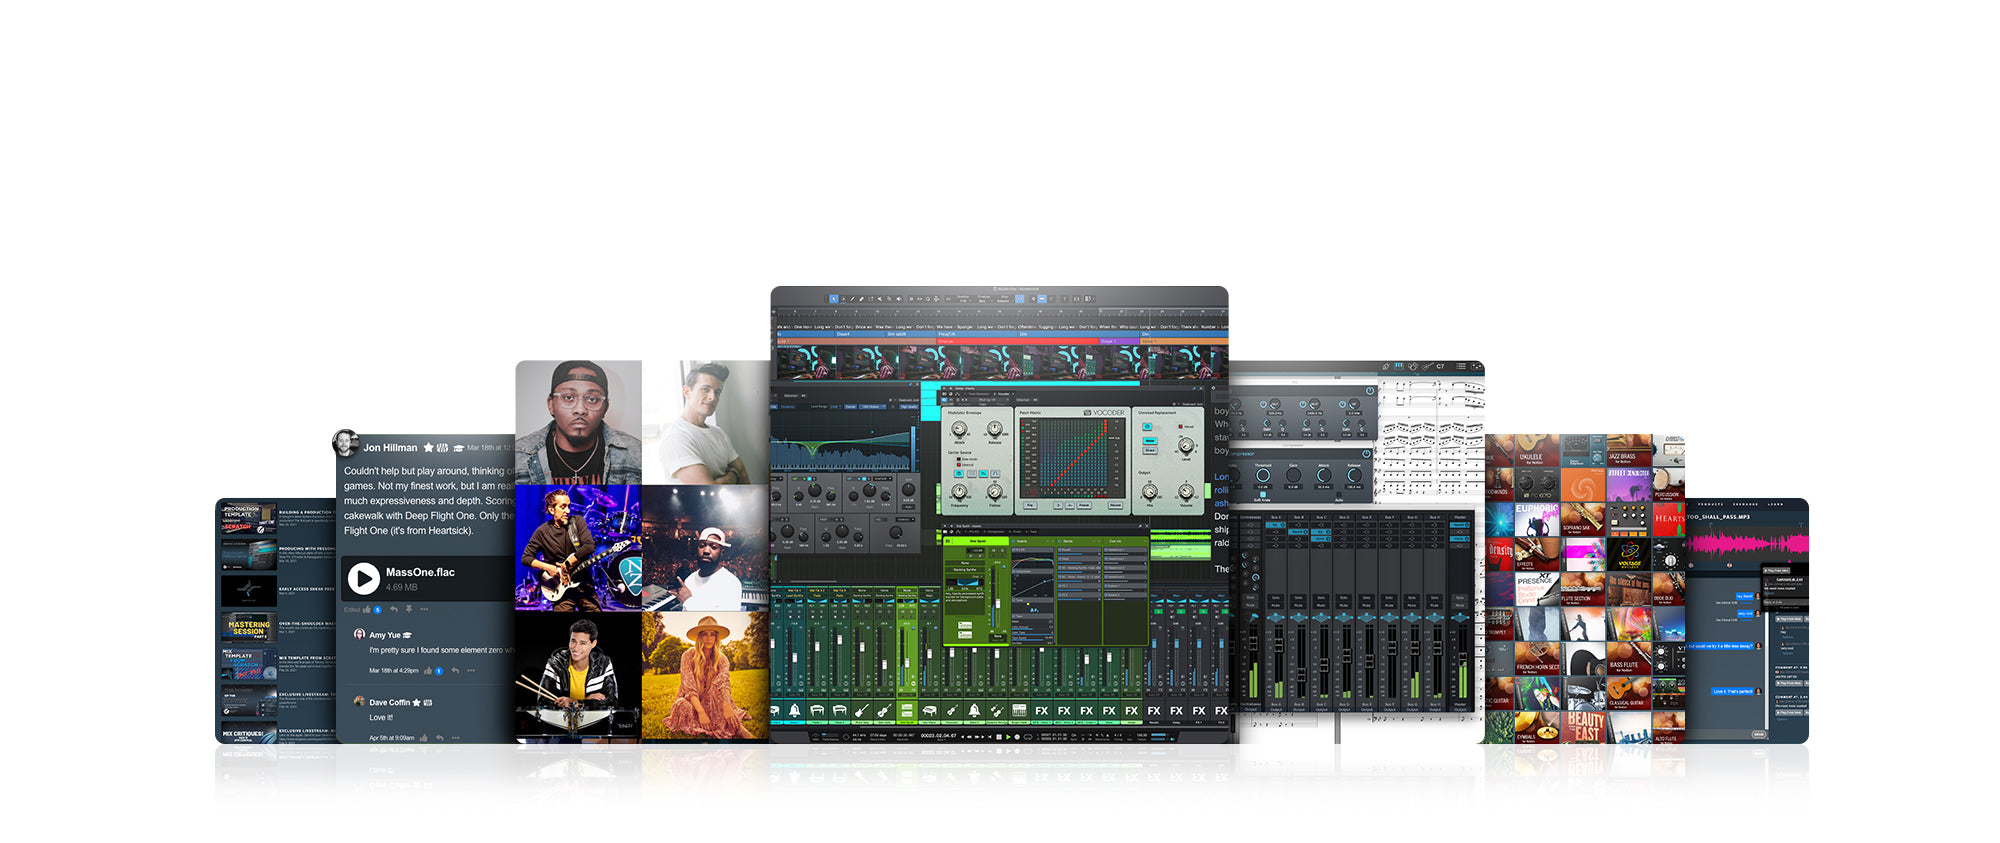Adjust the Vocoder Release knob
2000x843 pixels.
click(x=995, y=428)
